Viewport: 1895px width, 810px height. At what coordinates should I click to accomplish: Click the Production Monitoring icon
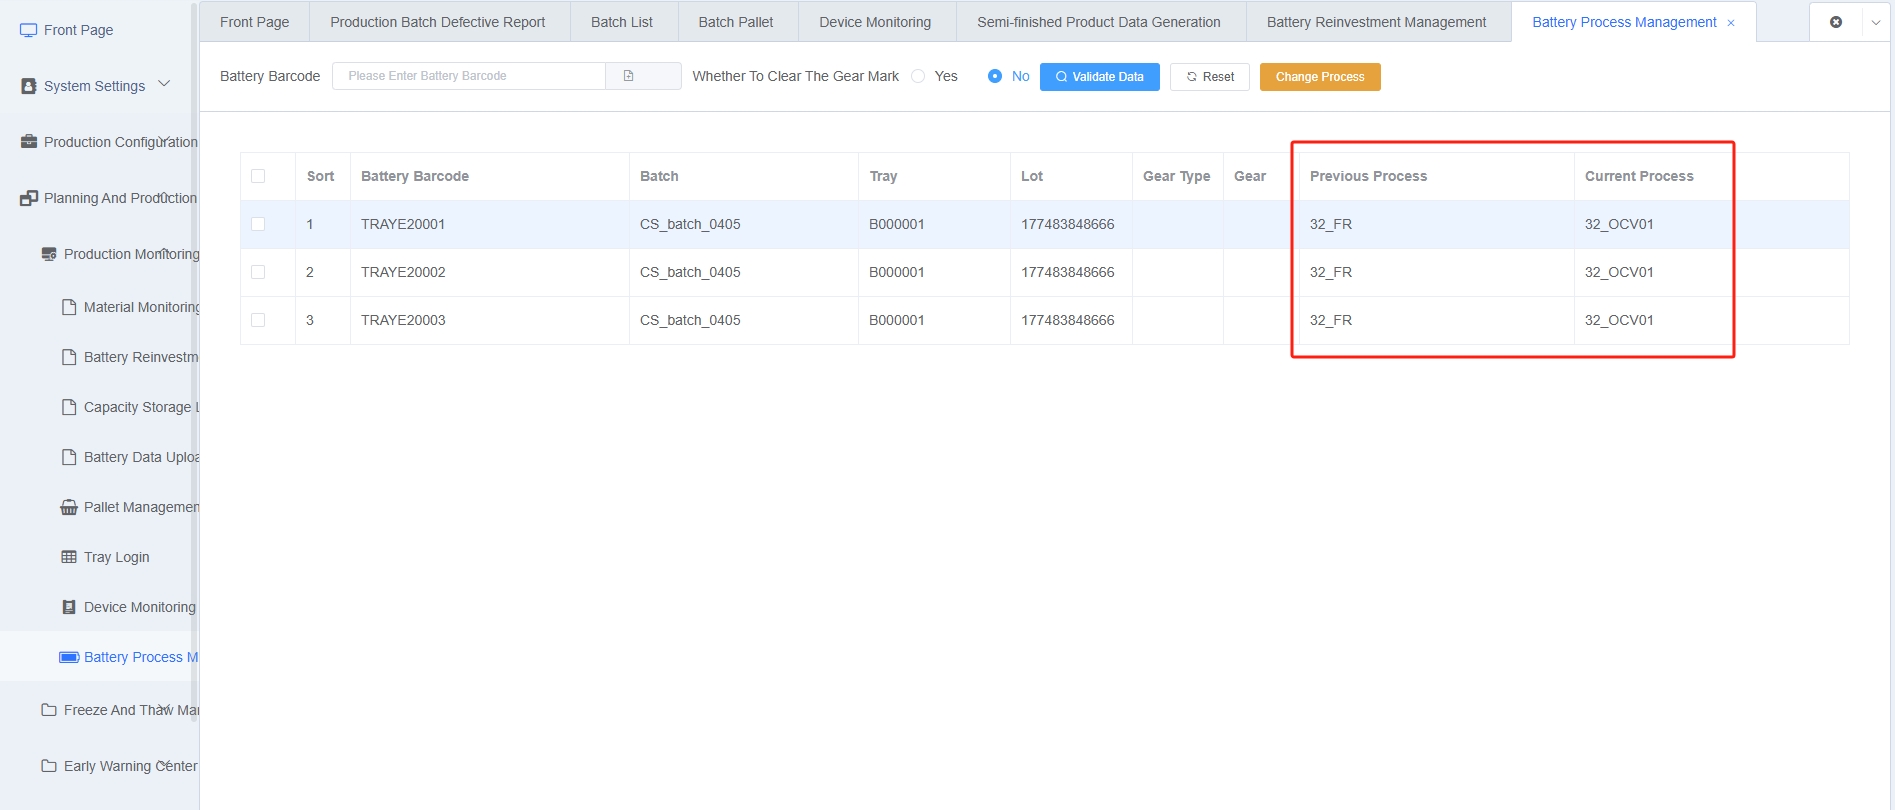tap(49, 254)
